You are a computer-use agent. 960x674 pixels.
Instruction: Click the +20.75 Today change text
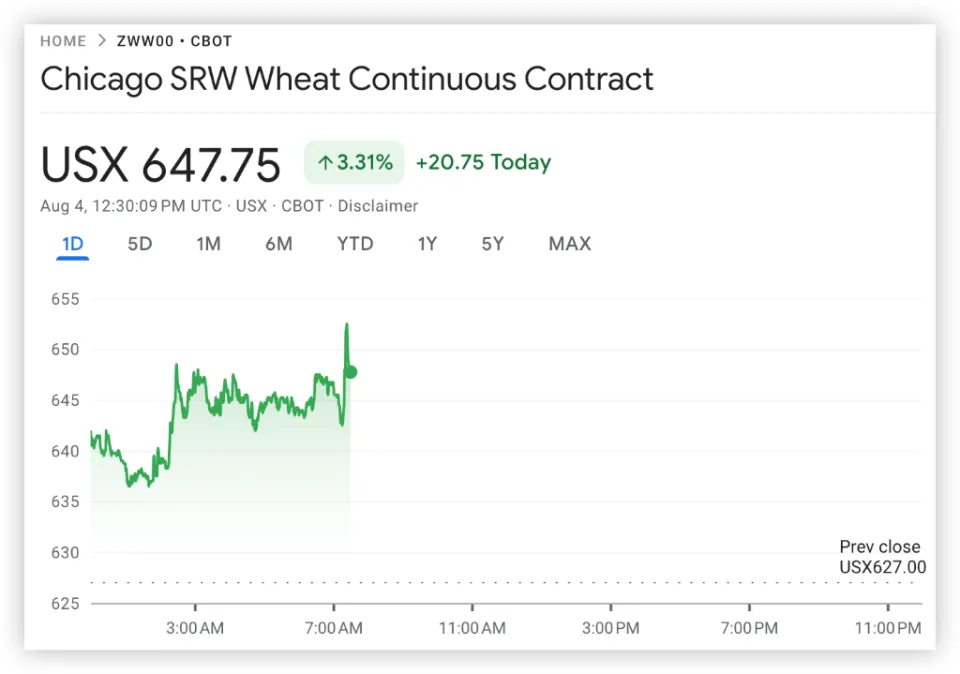[483, 162]
